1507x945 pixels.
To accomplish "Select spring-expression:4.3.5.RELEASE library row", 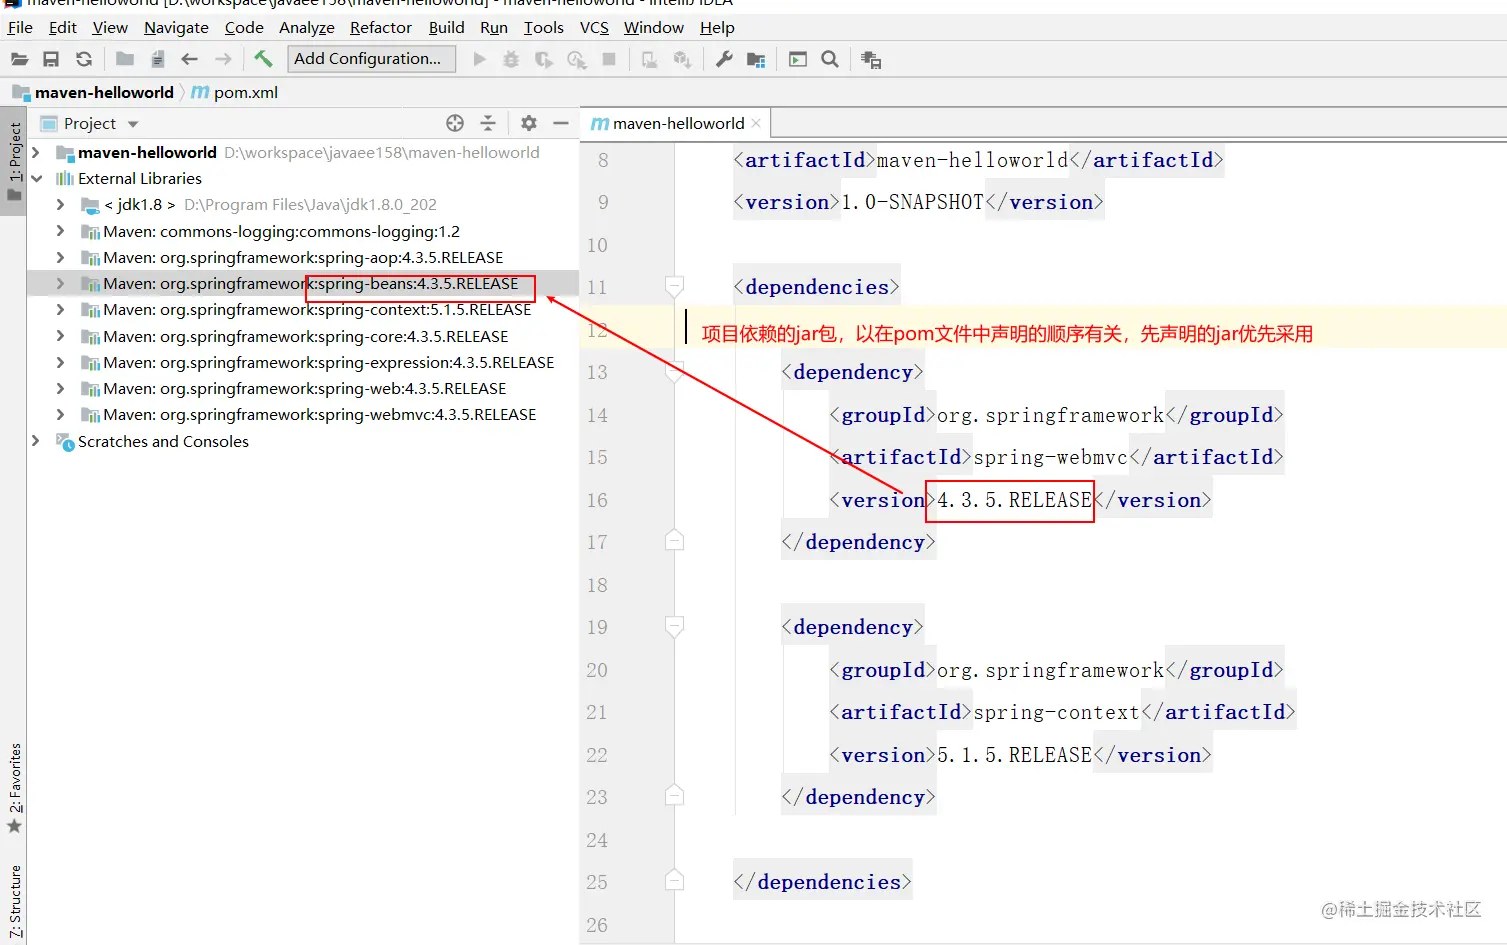I will tap(303, 362).
